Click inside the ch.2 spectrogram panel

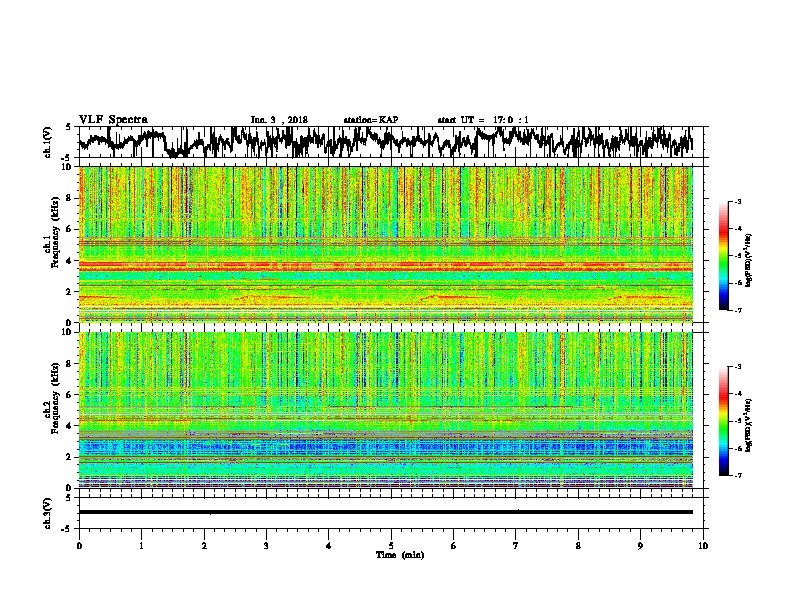click(x=385, y=410)
